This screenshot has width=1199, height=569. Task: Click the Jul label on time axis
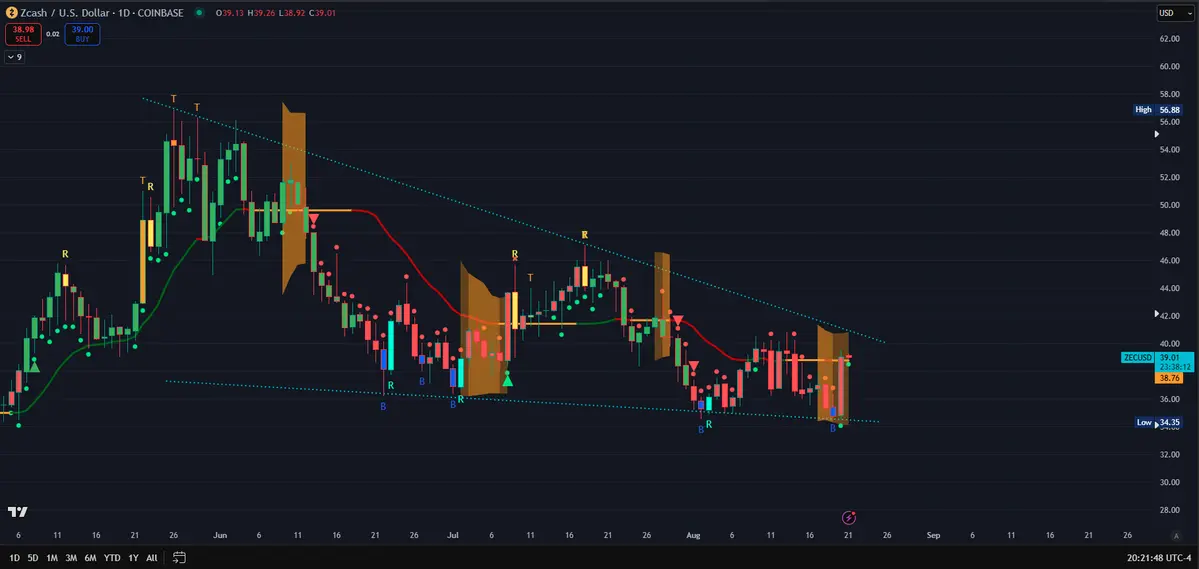click(x=452, y=535)
